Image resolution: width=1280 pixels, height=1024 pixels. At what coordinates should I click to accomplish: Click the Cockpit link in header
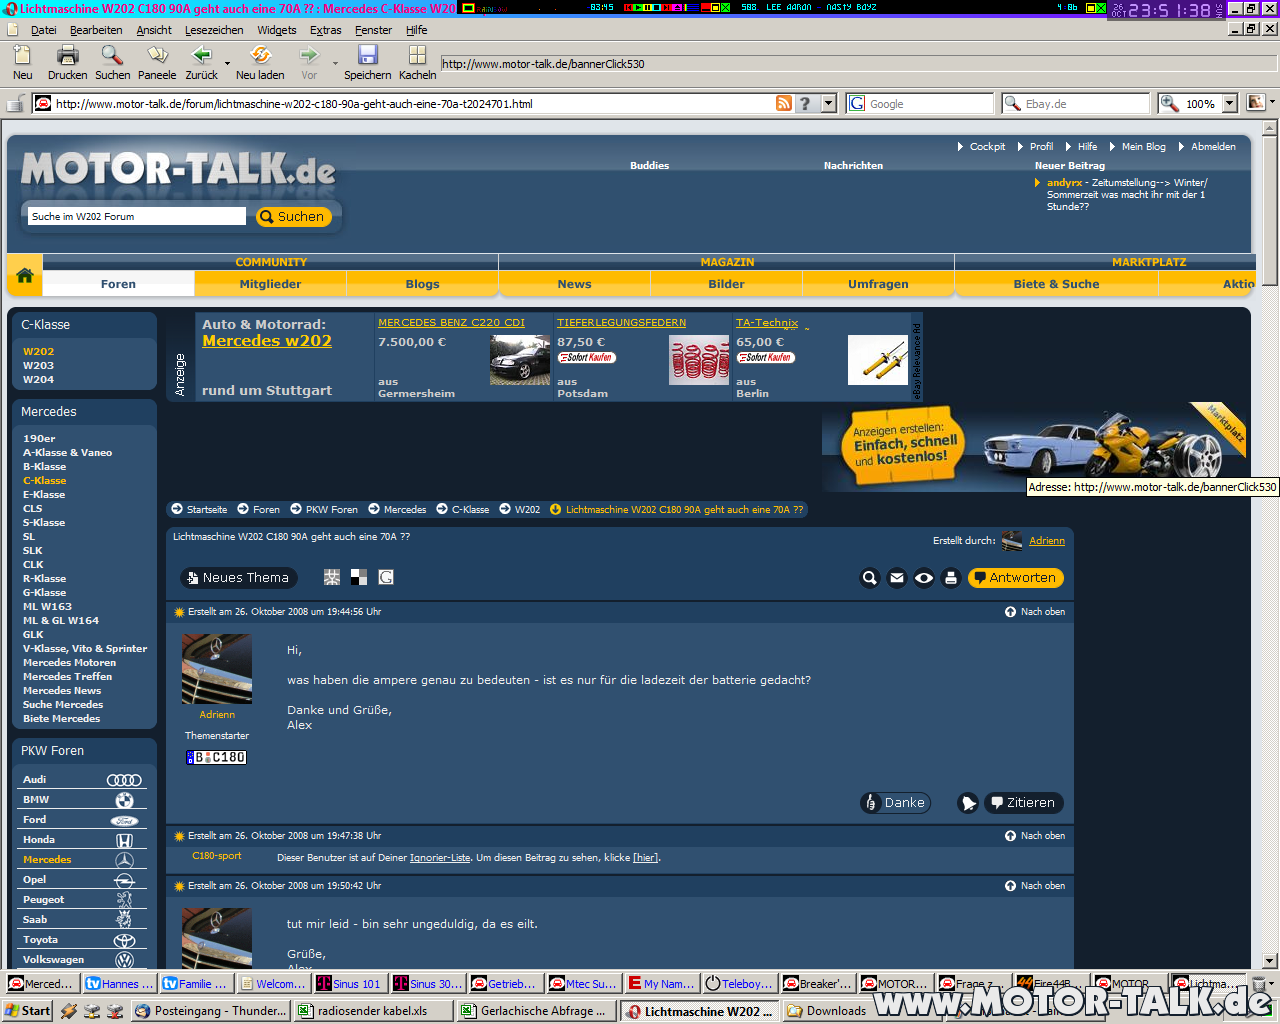pos(987,147)
